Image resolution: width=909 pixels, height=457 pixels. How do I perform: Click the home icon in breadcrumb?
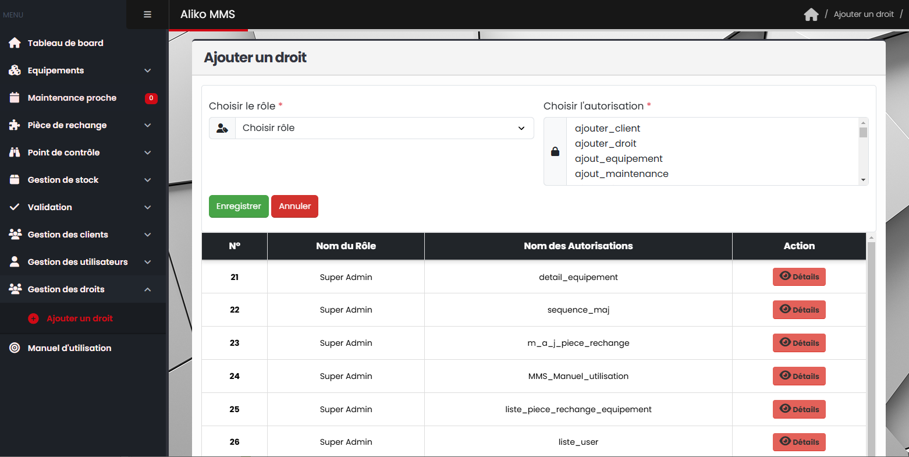point(811,15)
